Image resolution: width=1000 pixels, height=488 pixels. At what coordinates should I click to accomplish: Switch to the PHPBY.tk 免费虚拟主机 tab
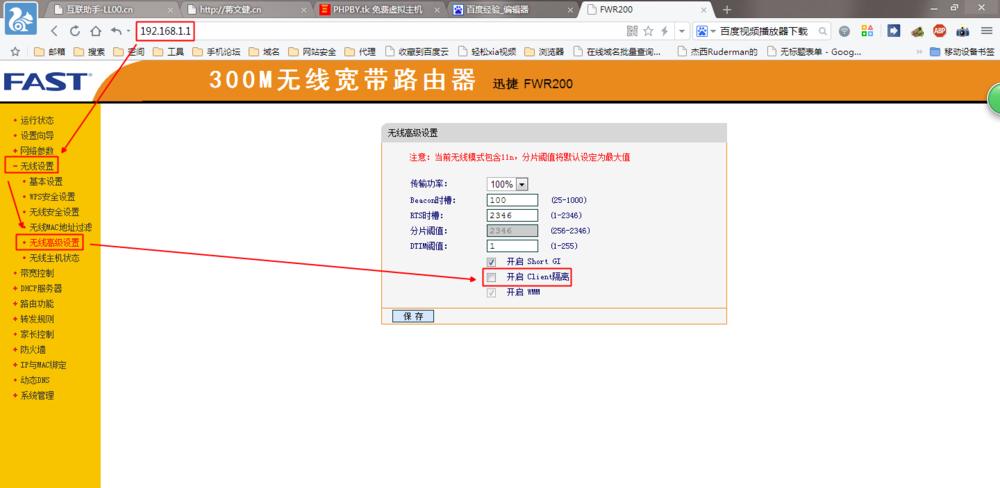click(379, 10)
